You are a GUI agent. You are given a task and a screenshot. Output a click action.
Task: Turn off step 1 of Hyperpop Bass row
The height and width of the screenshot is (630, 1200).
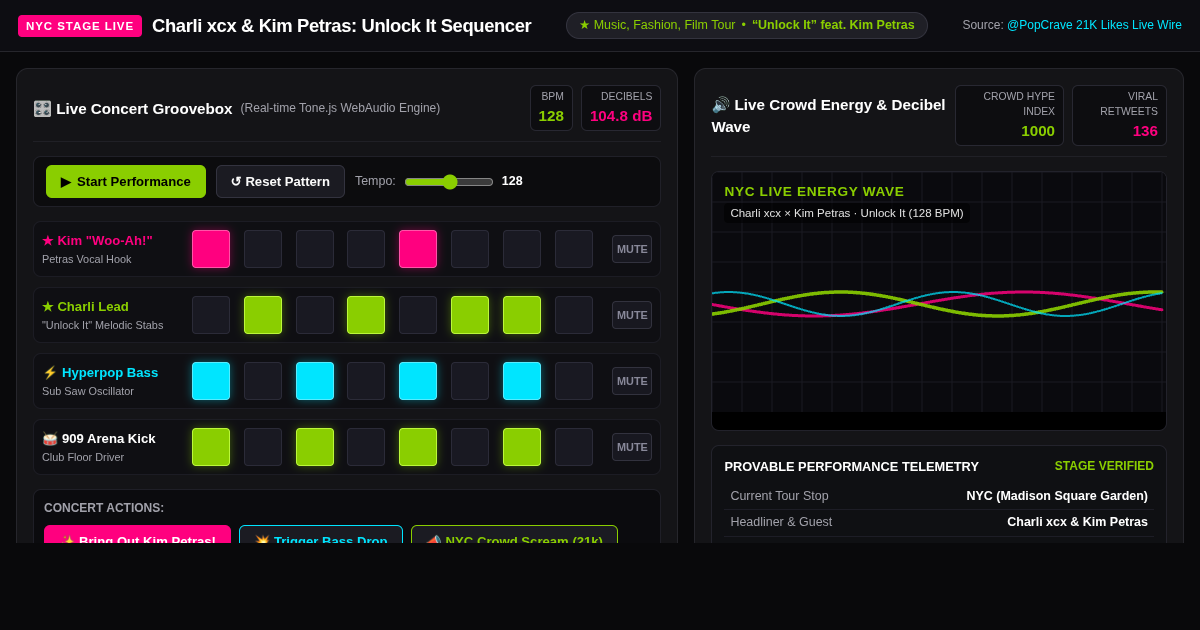click(x=211, y=381)
